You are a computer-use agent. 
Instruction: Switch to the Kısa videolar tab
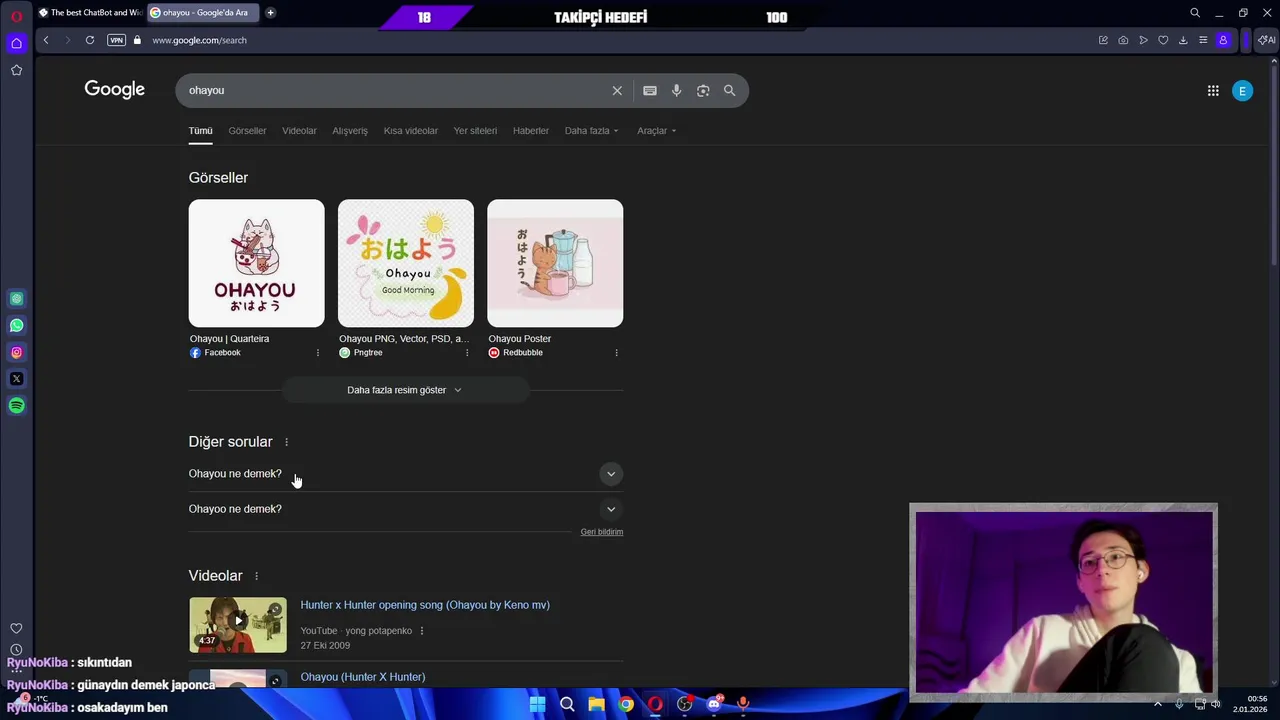coord(411,131)
